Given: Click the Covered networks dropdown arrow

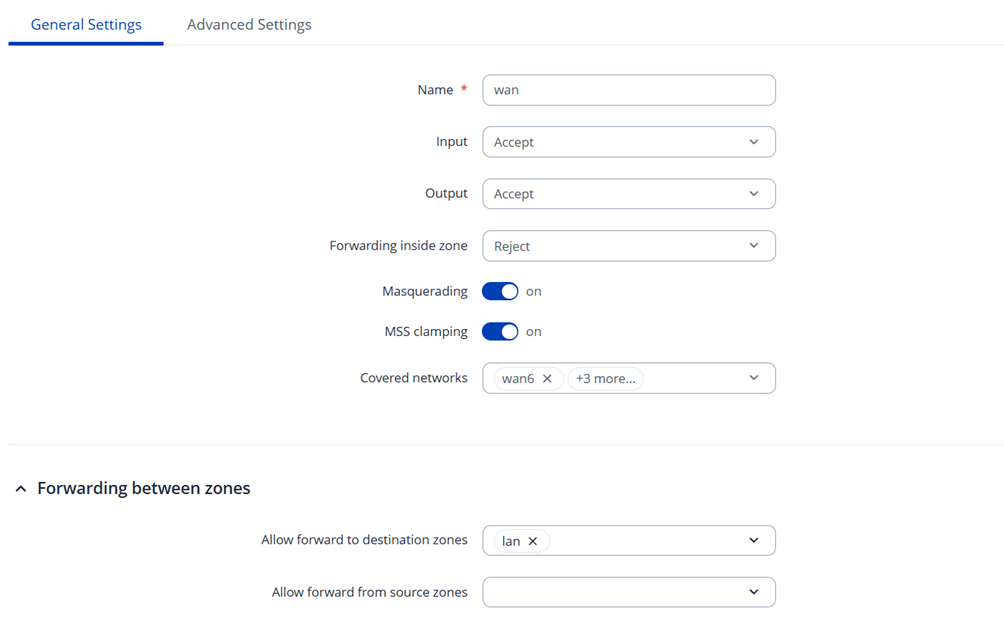Looking at the screenshot, I should 754,378.
